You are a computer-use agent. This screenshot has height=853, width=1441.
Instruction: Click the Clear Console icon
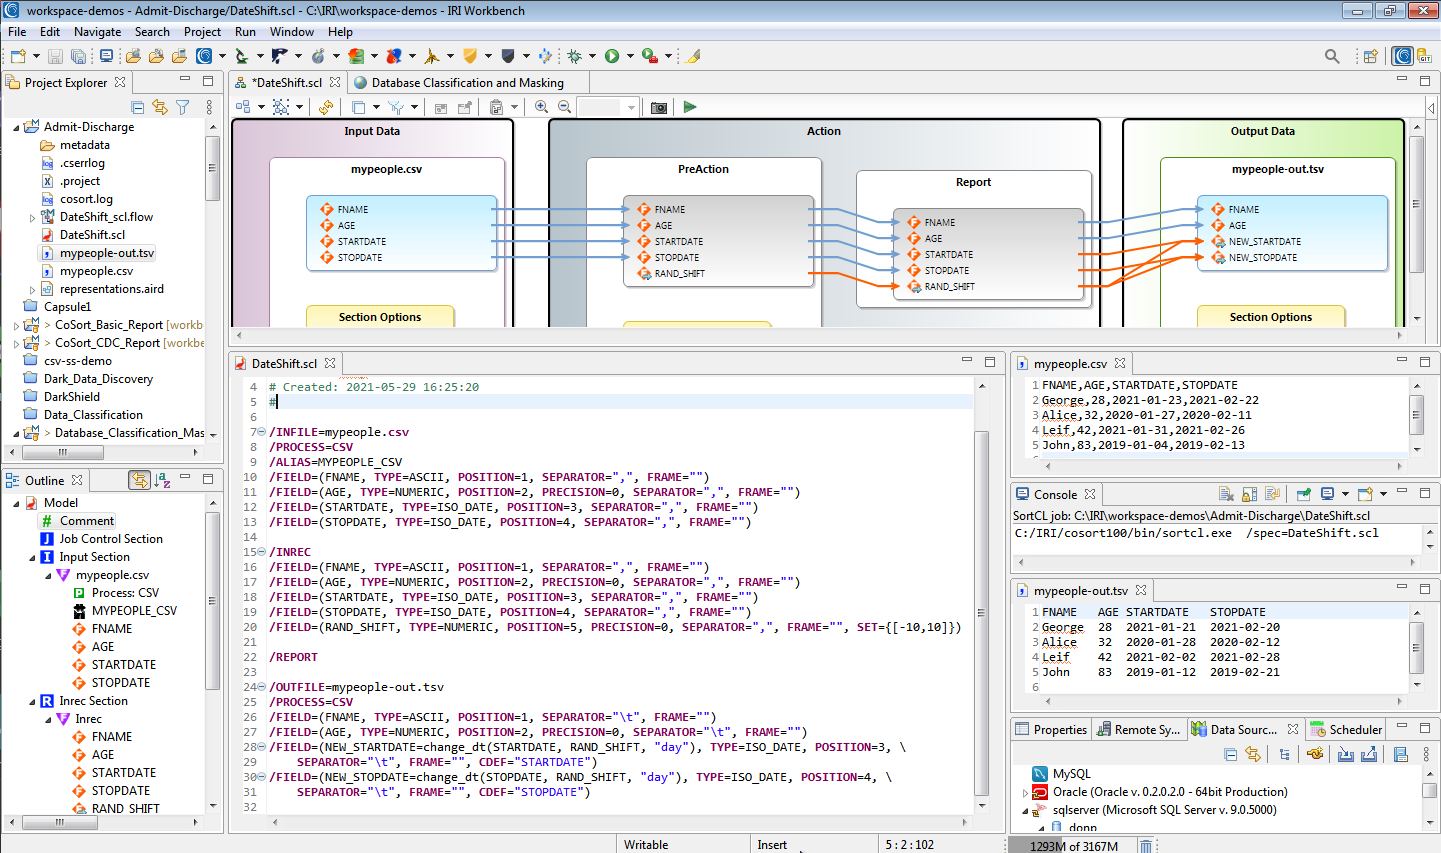(x=1227, y=494)
